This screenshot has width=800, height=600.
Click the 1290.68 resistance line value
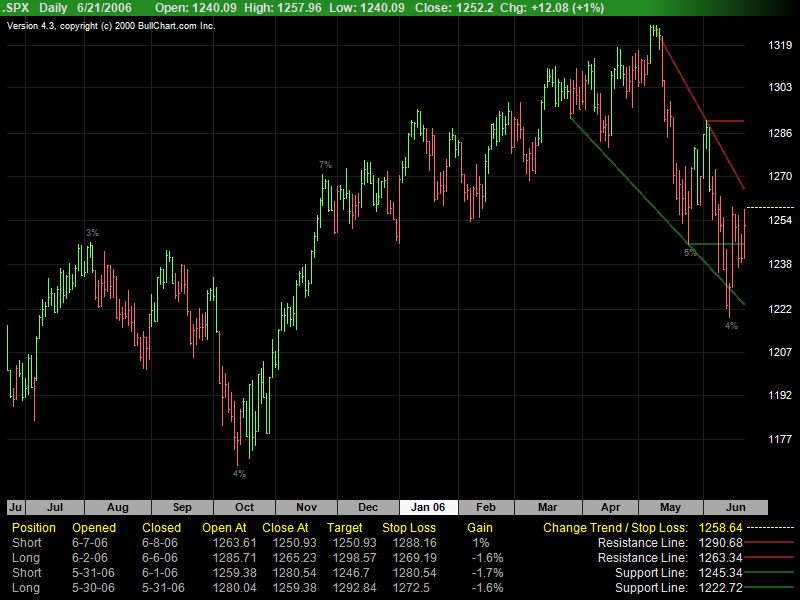720,543
